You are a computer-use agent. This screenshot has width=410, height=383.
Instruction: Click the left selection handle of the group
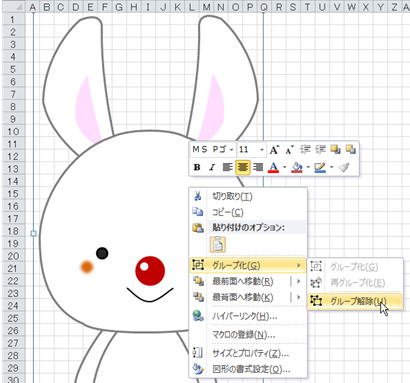click(x=33, y=234)
